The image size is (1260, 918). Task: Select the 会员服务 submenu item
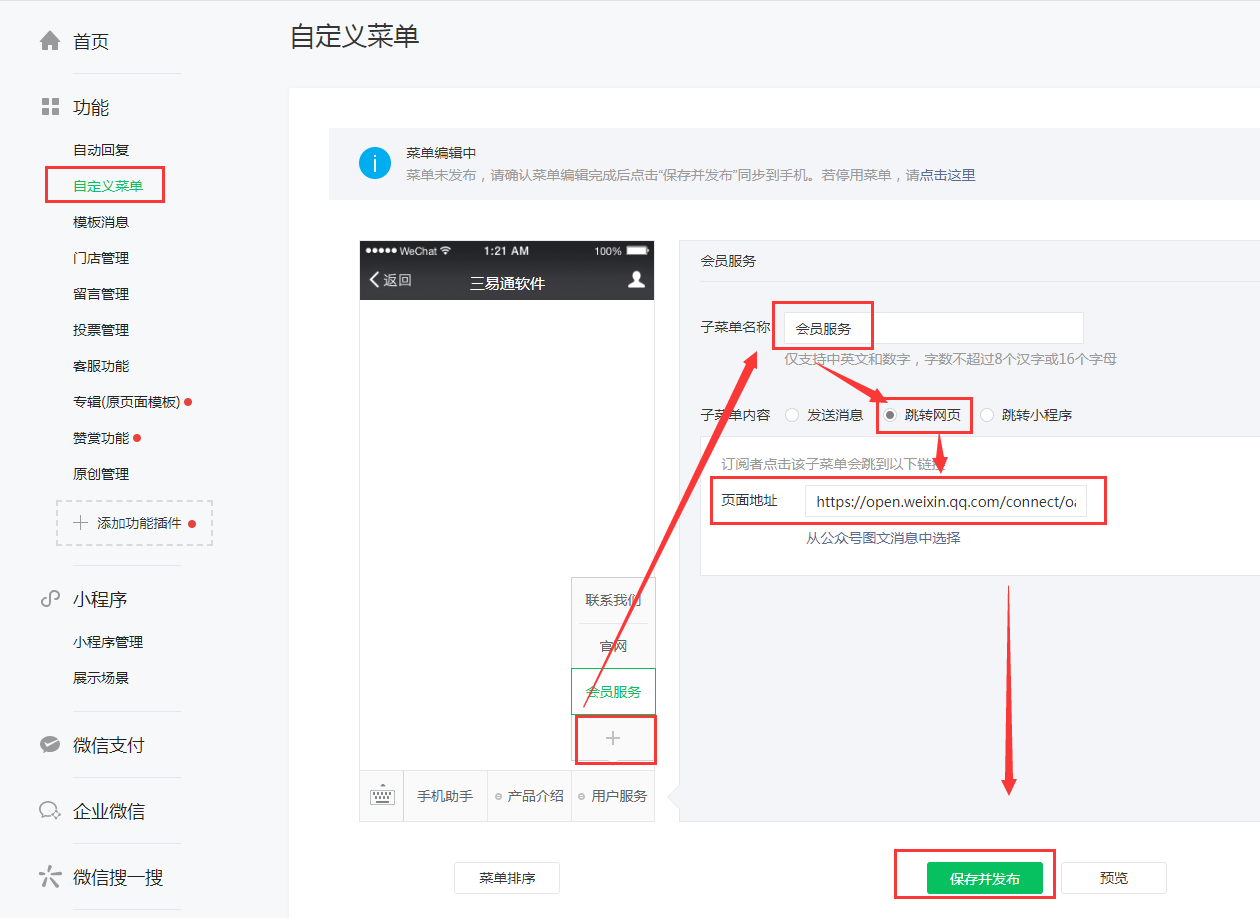pyautogui.click(x=613, y=691)
